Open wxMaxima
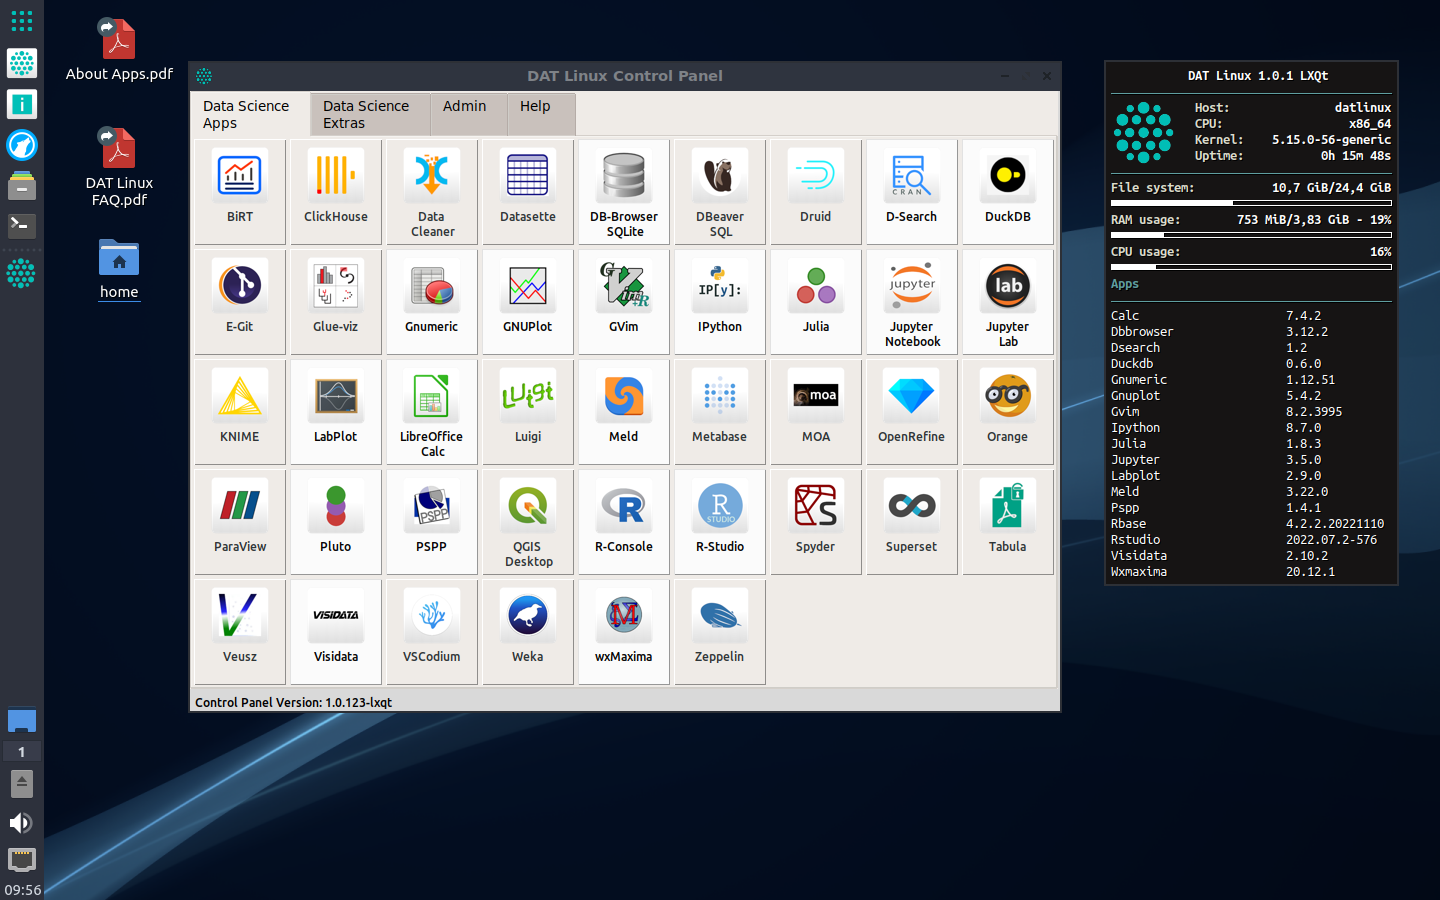The width and height of the screenshot is (1440, 900). click(x=624, y=632)
